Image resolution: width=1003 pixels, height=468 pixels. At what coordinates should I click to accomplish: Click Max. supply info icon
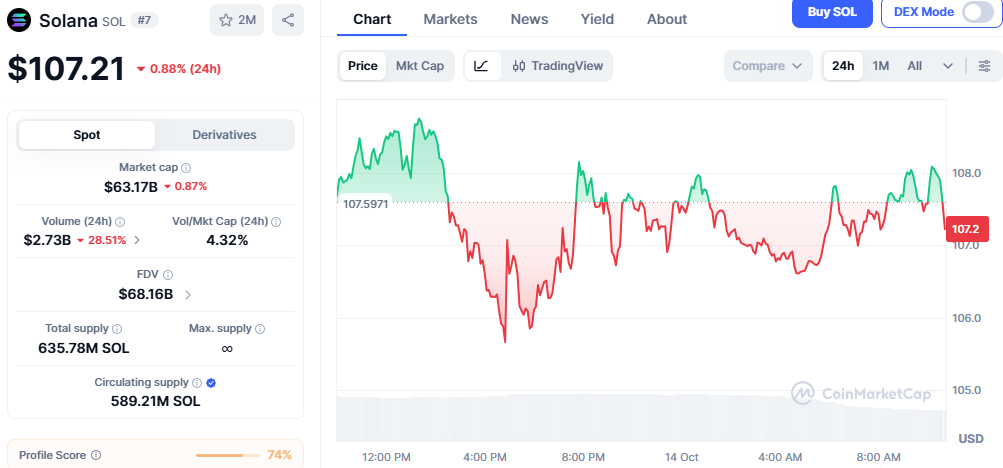pos(260,329)
